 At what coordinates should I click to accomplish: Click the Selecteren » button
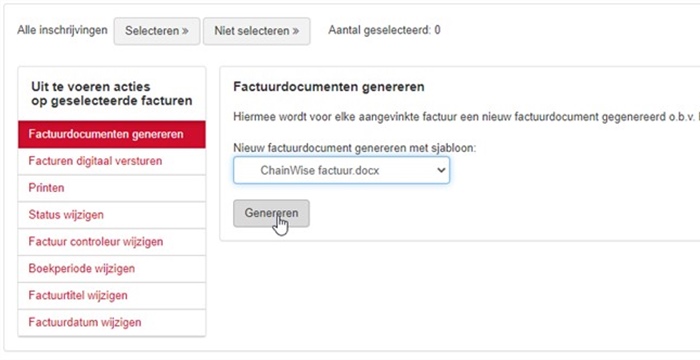[157, 31]
